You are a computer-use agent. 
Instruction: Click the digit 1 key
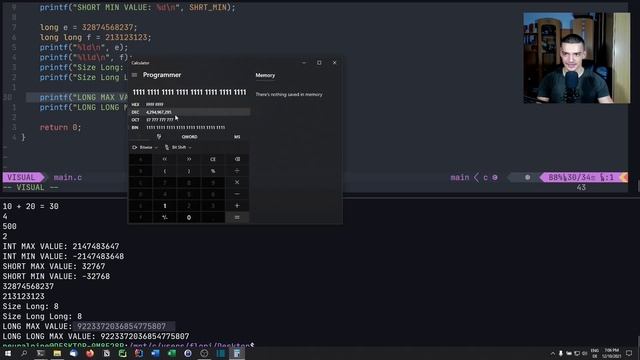click(164, 206)
